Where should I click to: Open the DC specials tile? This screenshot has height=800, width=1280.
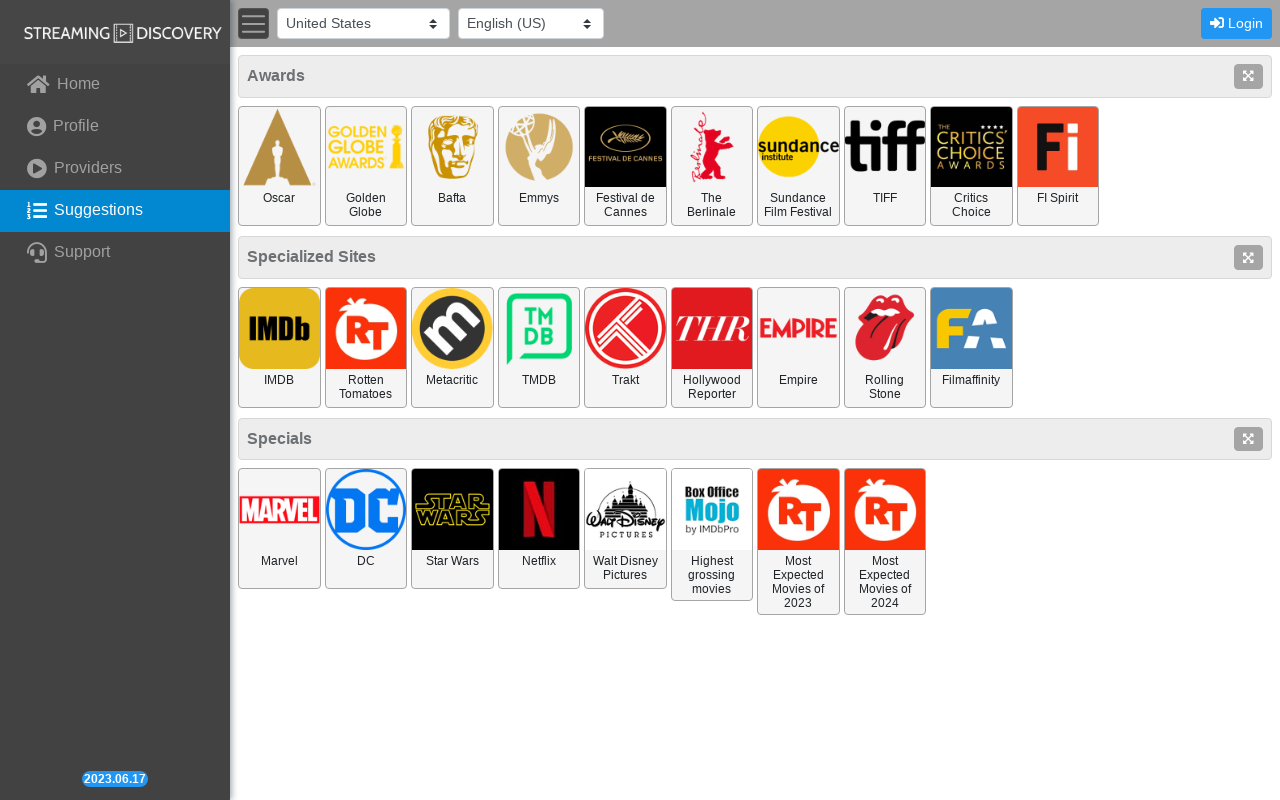click(x=366, y=528)
